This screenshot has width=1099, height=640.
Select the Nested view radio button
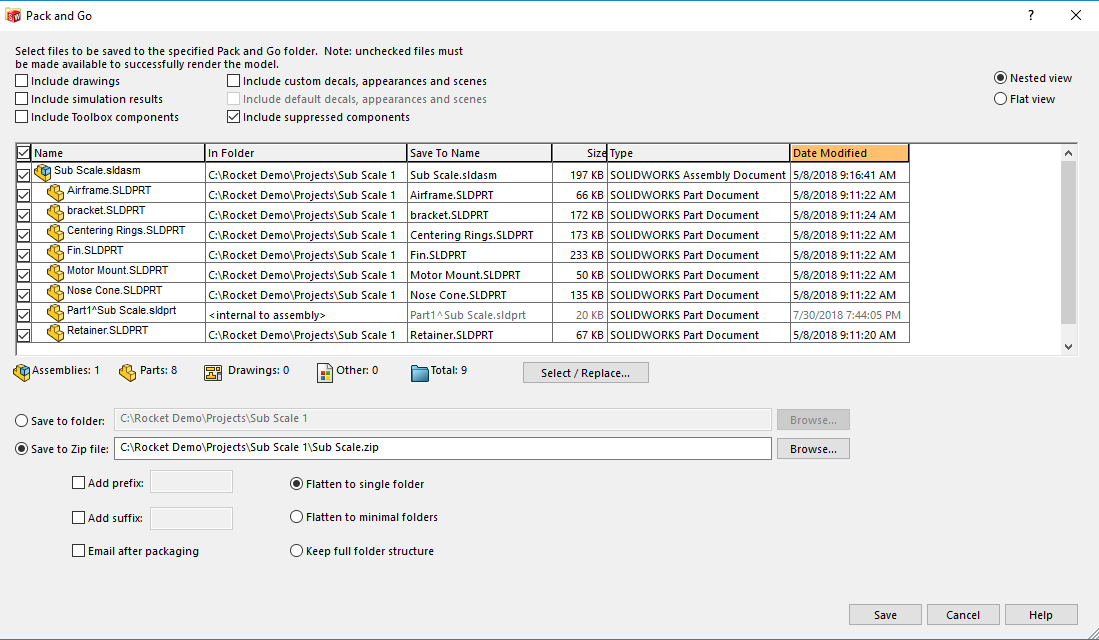point(1000,78)
